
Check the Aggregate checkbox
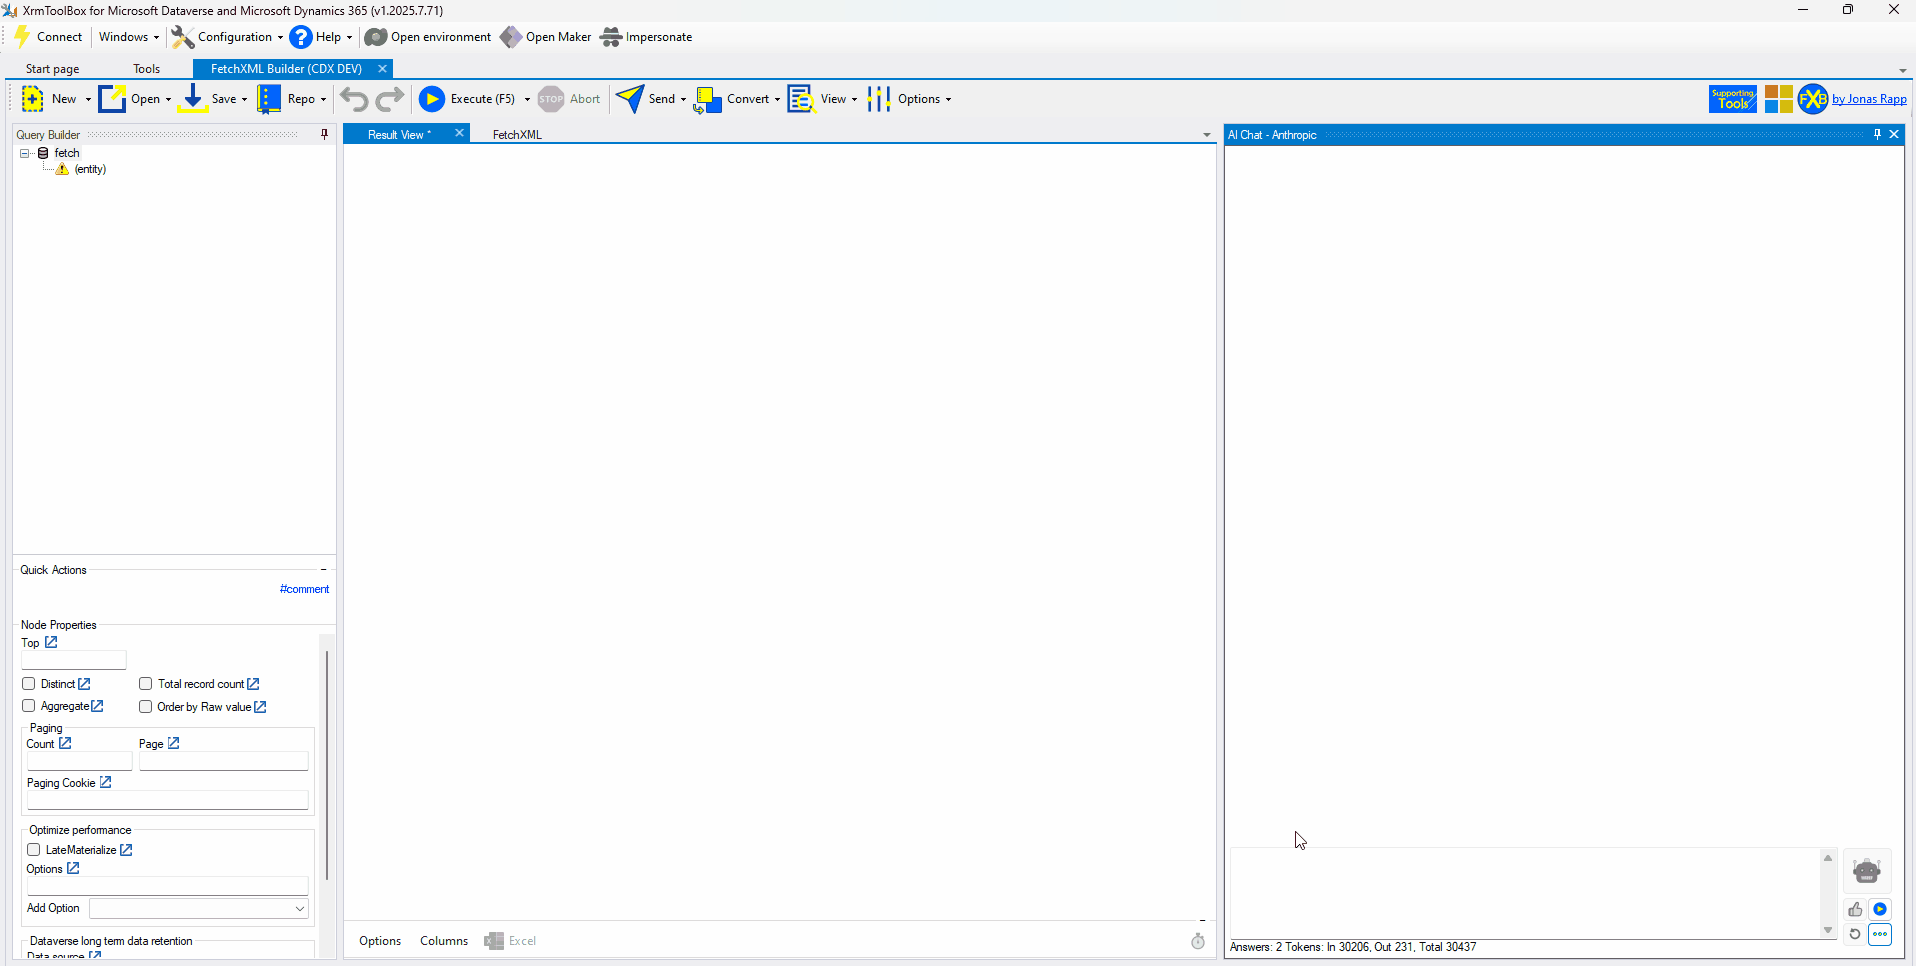click(x=29, y=706)
